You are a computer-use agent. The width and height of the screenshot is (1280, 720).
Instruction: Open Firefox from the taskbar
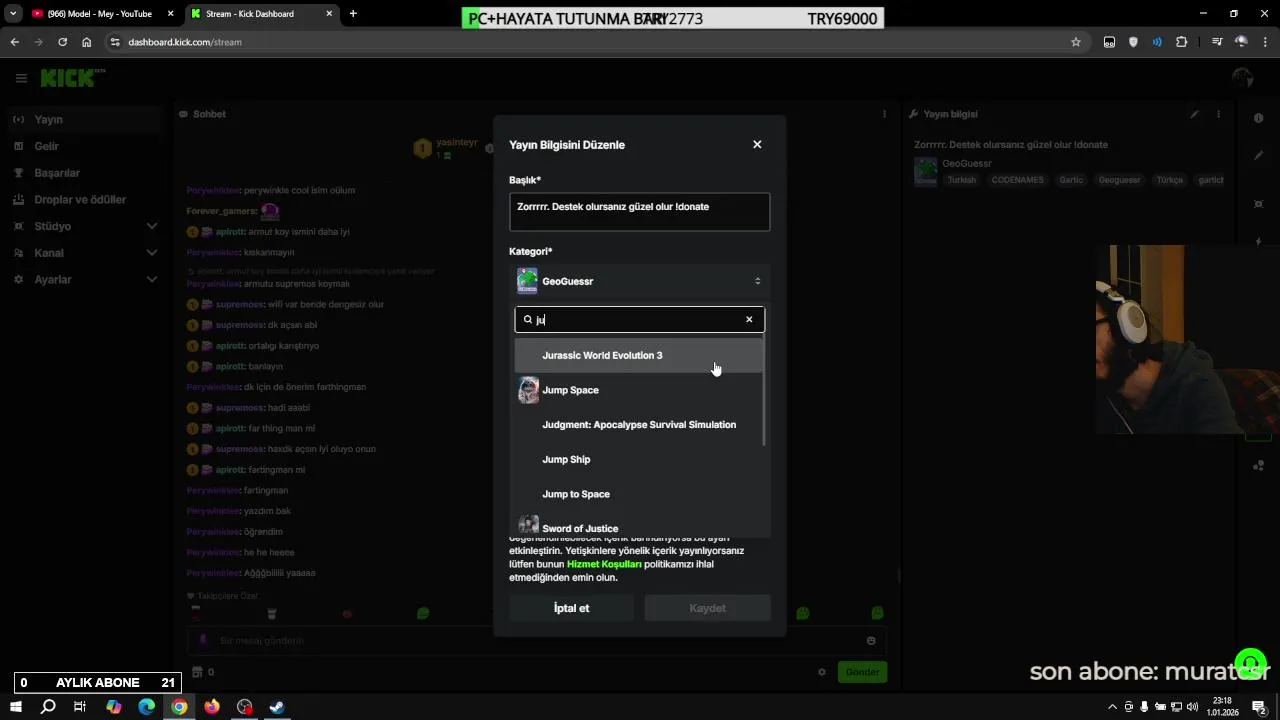pyautogui.click(x=212, y=707)
